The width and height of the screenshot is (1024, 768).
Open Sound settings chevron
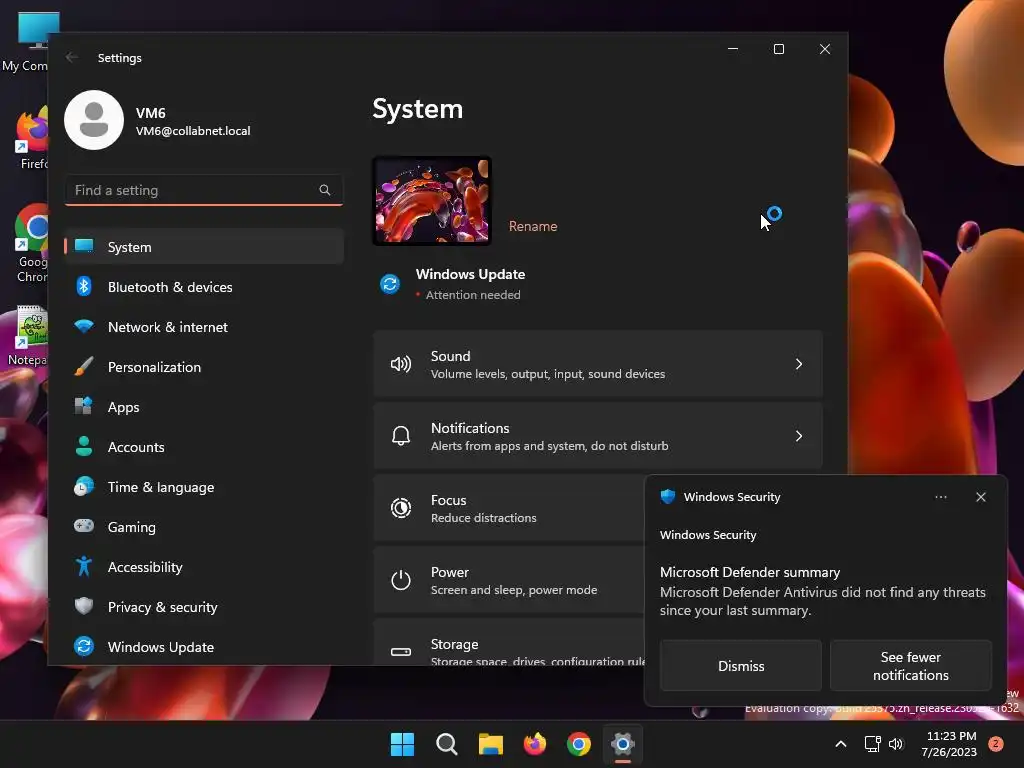pos(799,364)
